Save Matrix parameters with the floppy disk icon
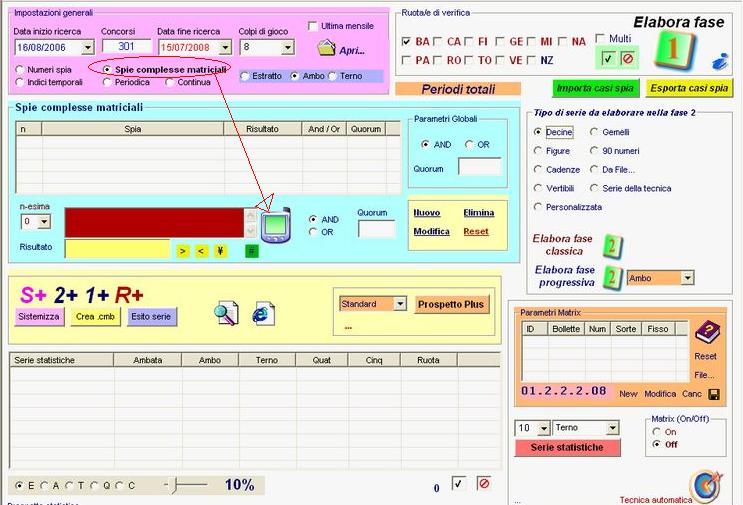The image size is (743, 505). 714,394
